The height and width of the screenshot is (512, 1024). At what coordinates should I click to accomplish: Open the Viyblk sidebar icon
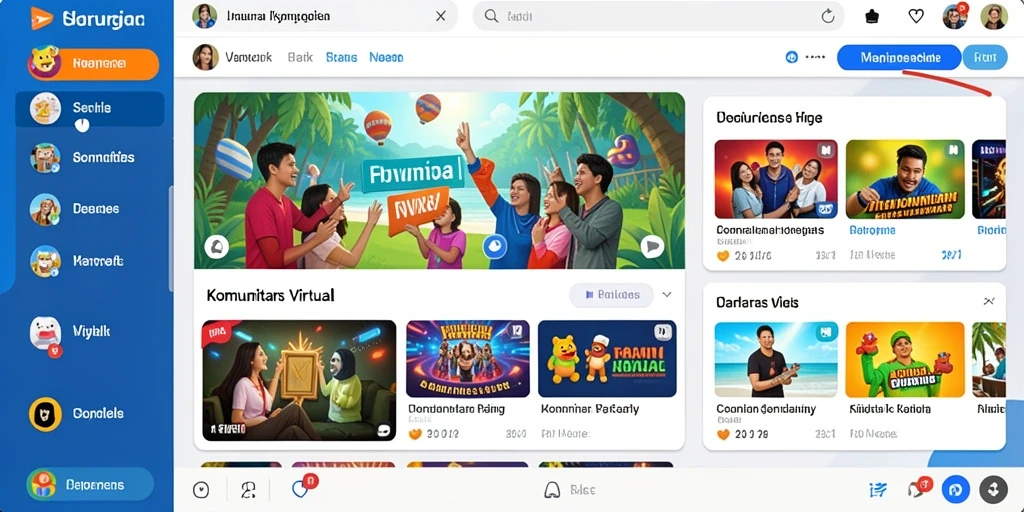tap(45, 332)
